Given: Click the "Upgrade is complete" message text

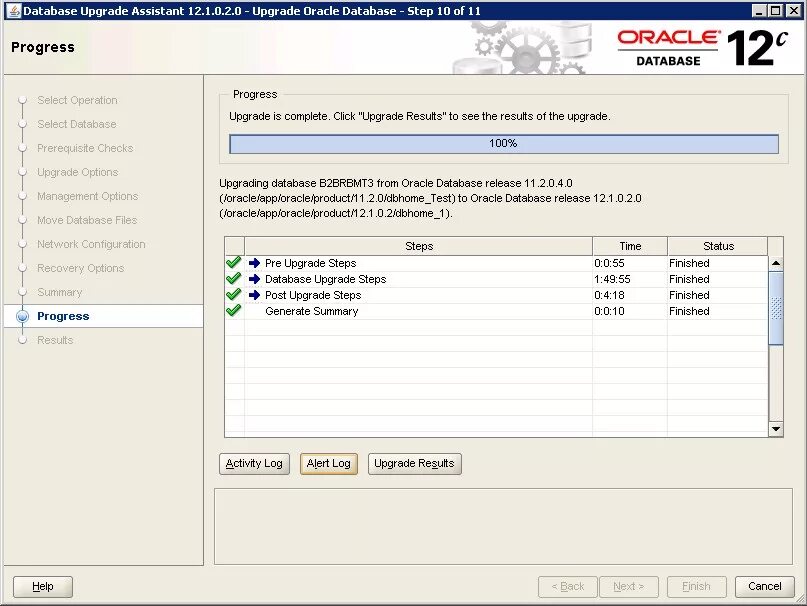Looking at the screenshot, I should point(419,116).
